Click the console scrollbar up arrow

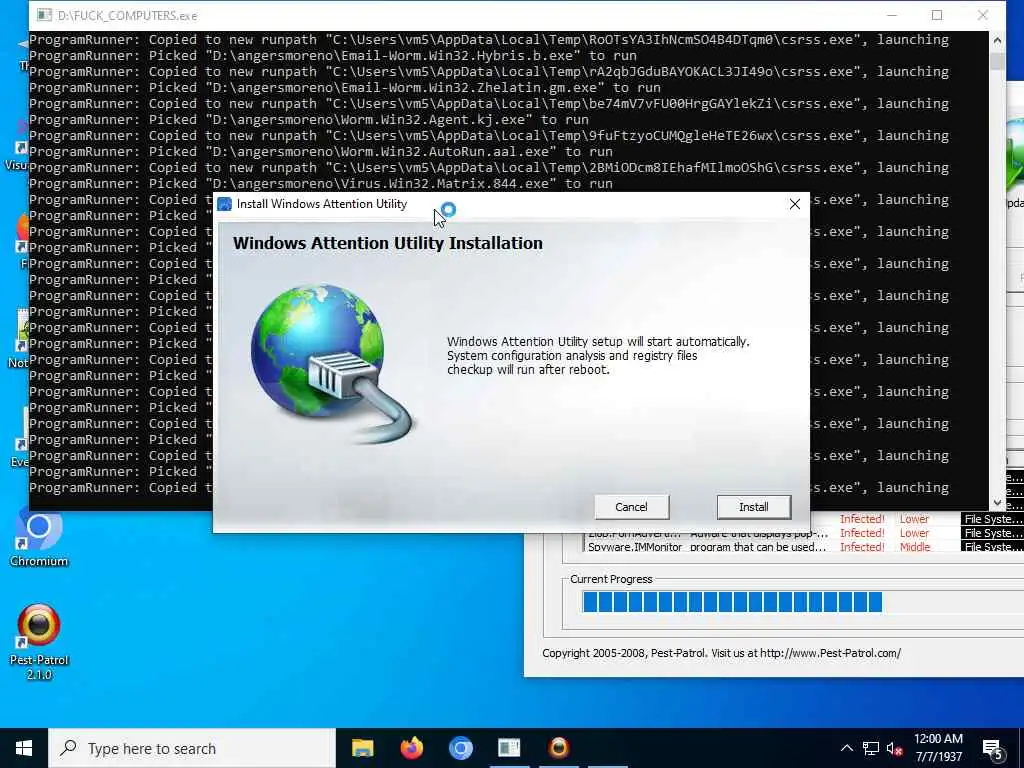pos(997,40)
